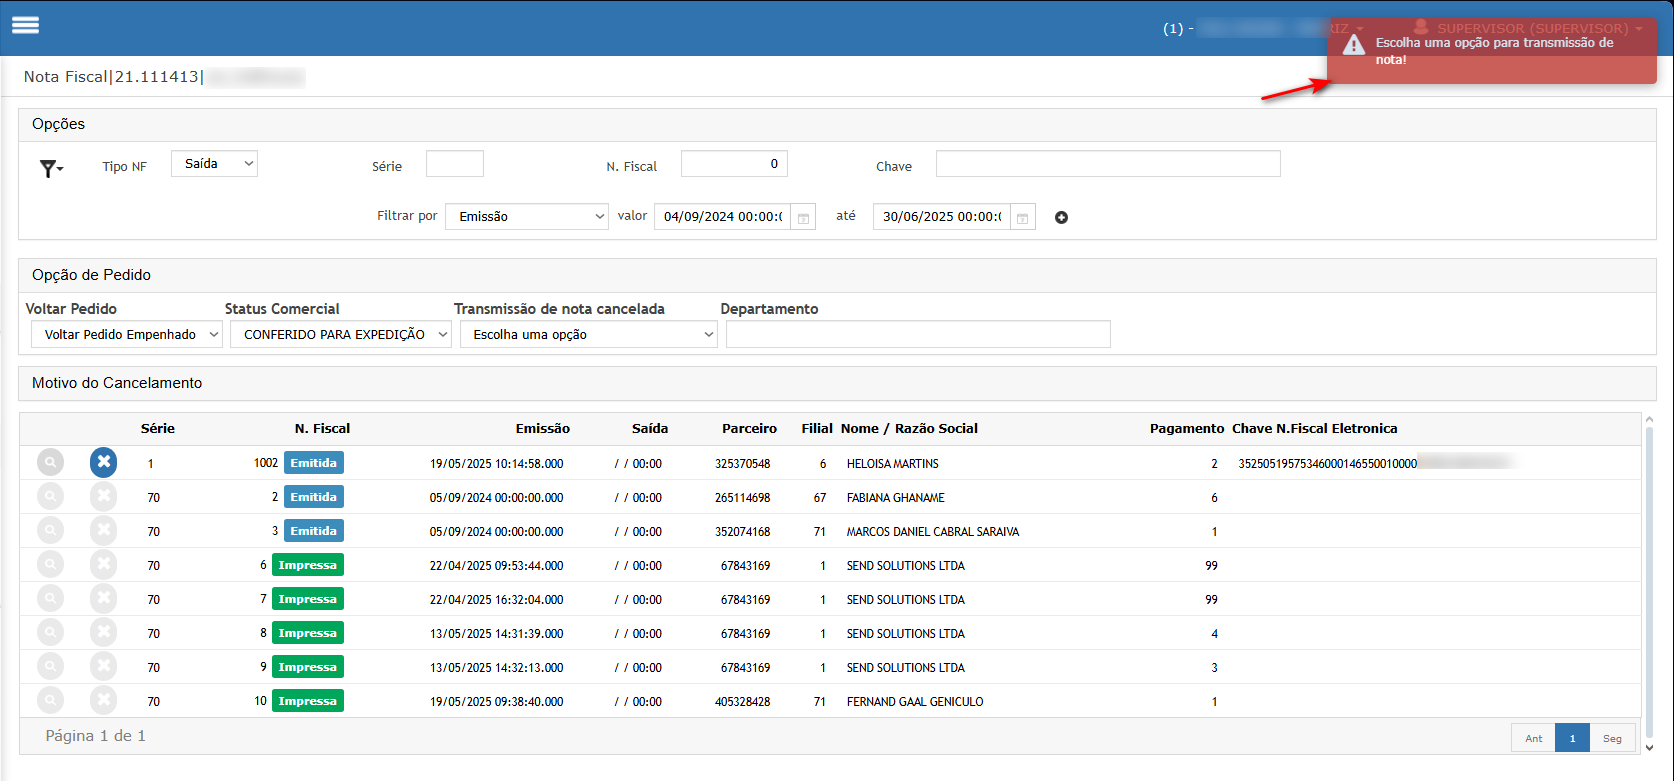Open the filter funnel options icon
Viewport: 1674px width, 781px height.
click(x=51, y=168)
